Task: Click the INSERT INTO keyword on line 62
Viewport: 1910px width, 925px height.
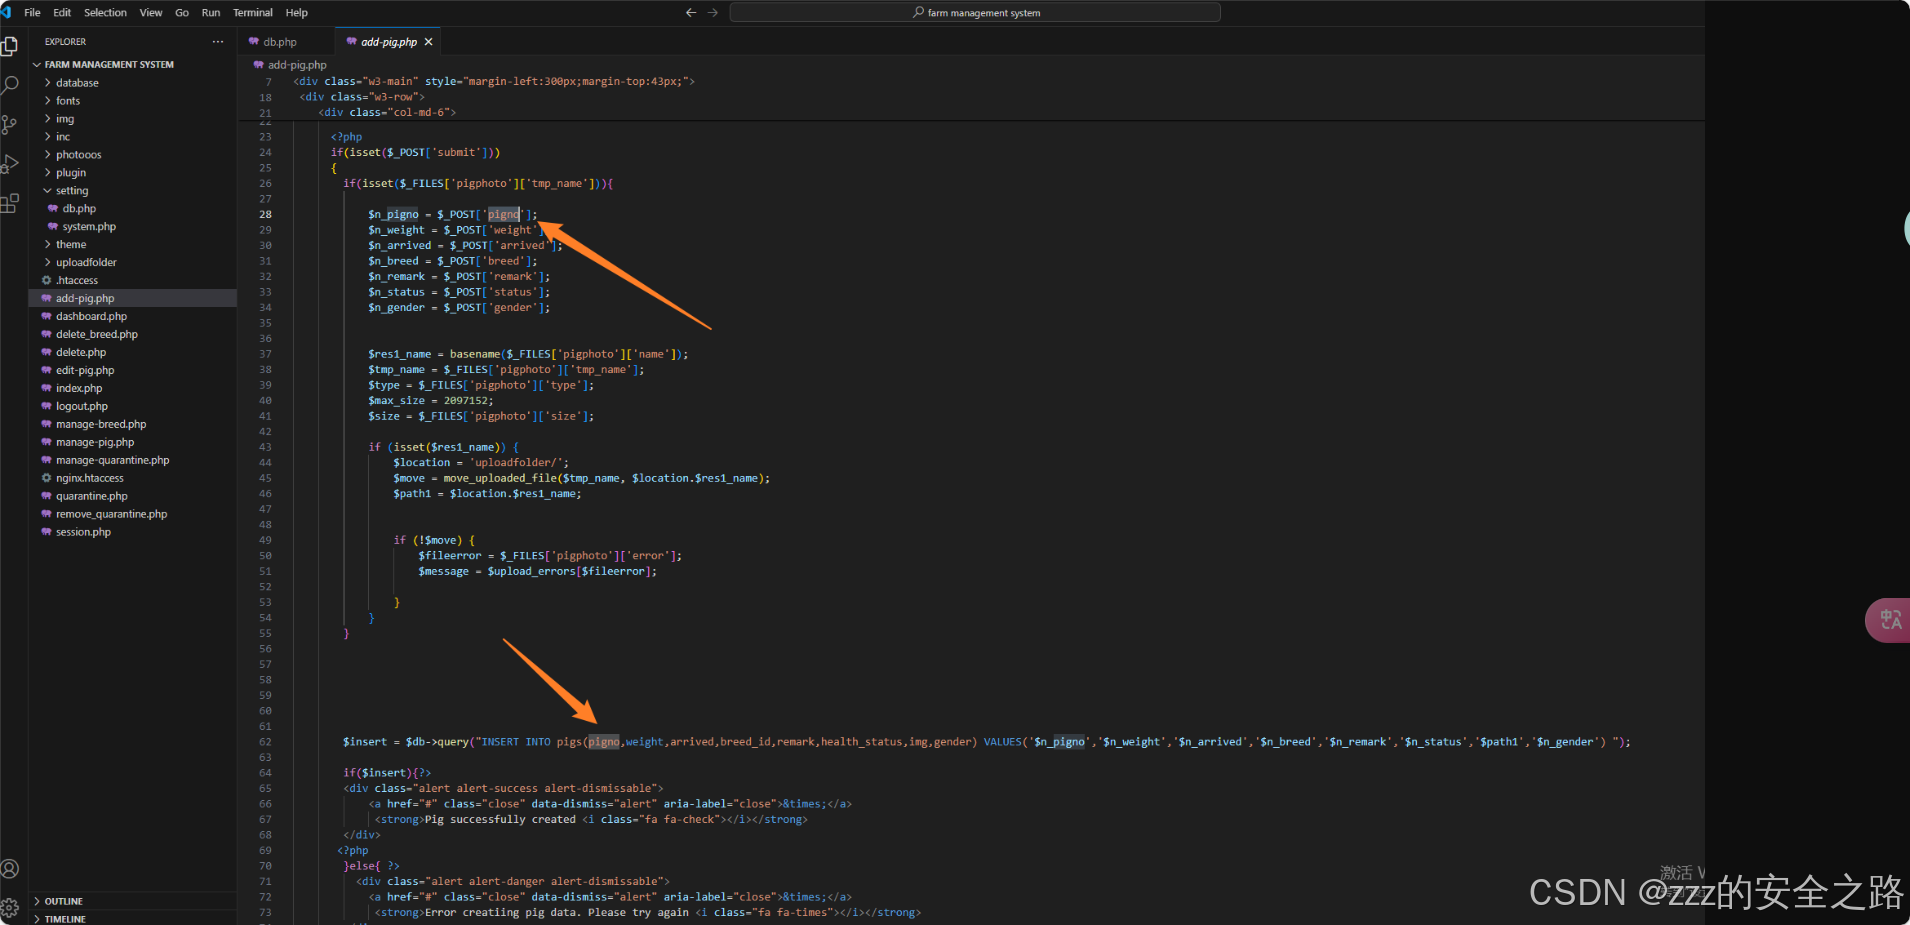Action: coord(515,743)
